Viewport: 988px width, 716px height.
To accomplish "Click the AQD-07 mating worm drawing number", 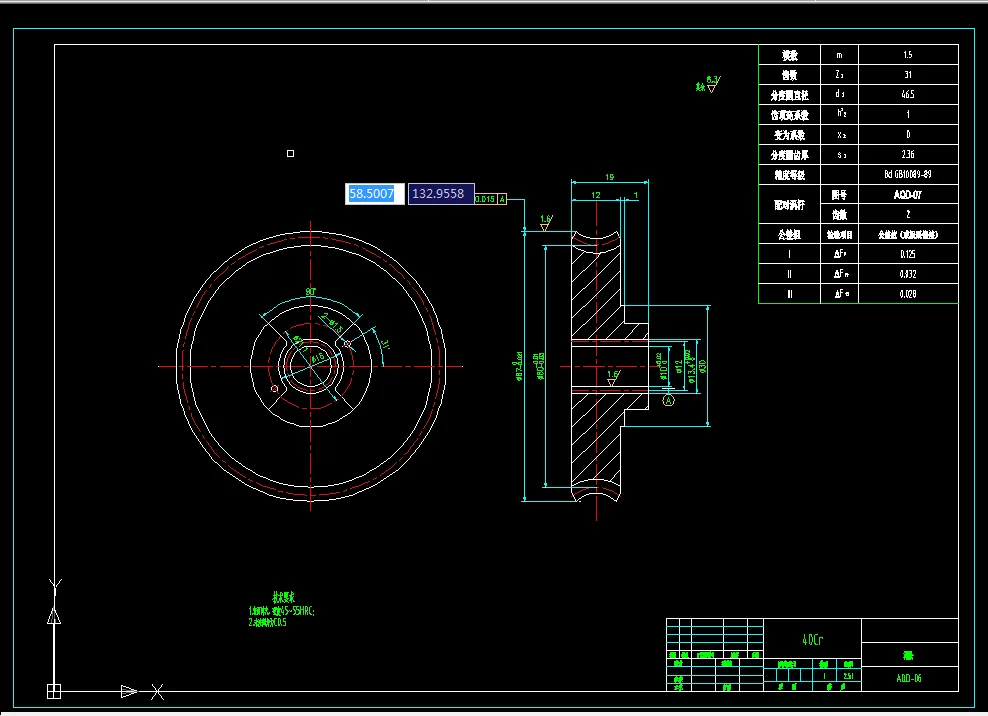I will (908, 195).
